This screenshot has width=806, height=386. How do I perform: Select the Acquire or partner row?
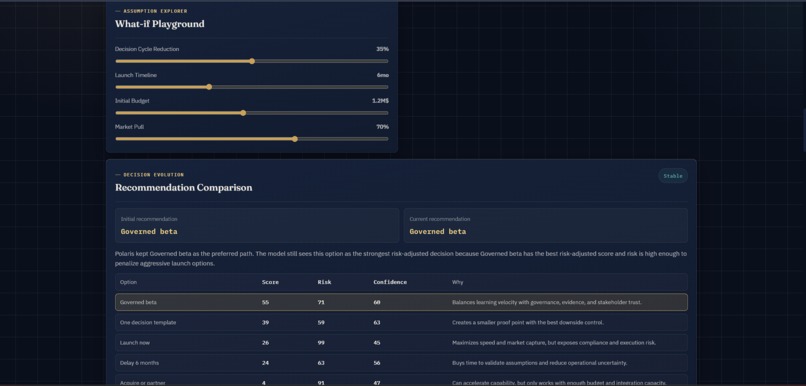(401, 381)
